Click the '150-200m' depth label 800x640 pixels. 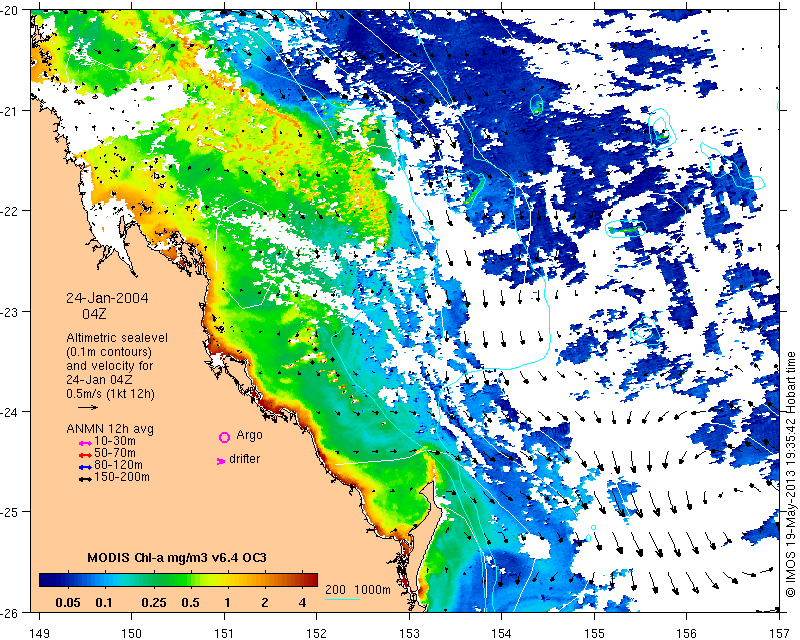(x=122, y=477)
